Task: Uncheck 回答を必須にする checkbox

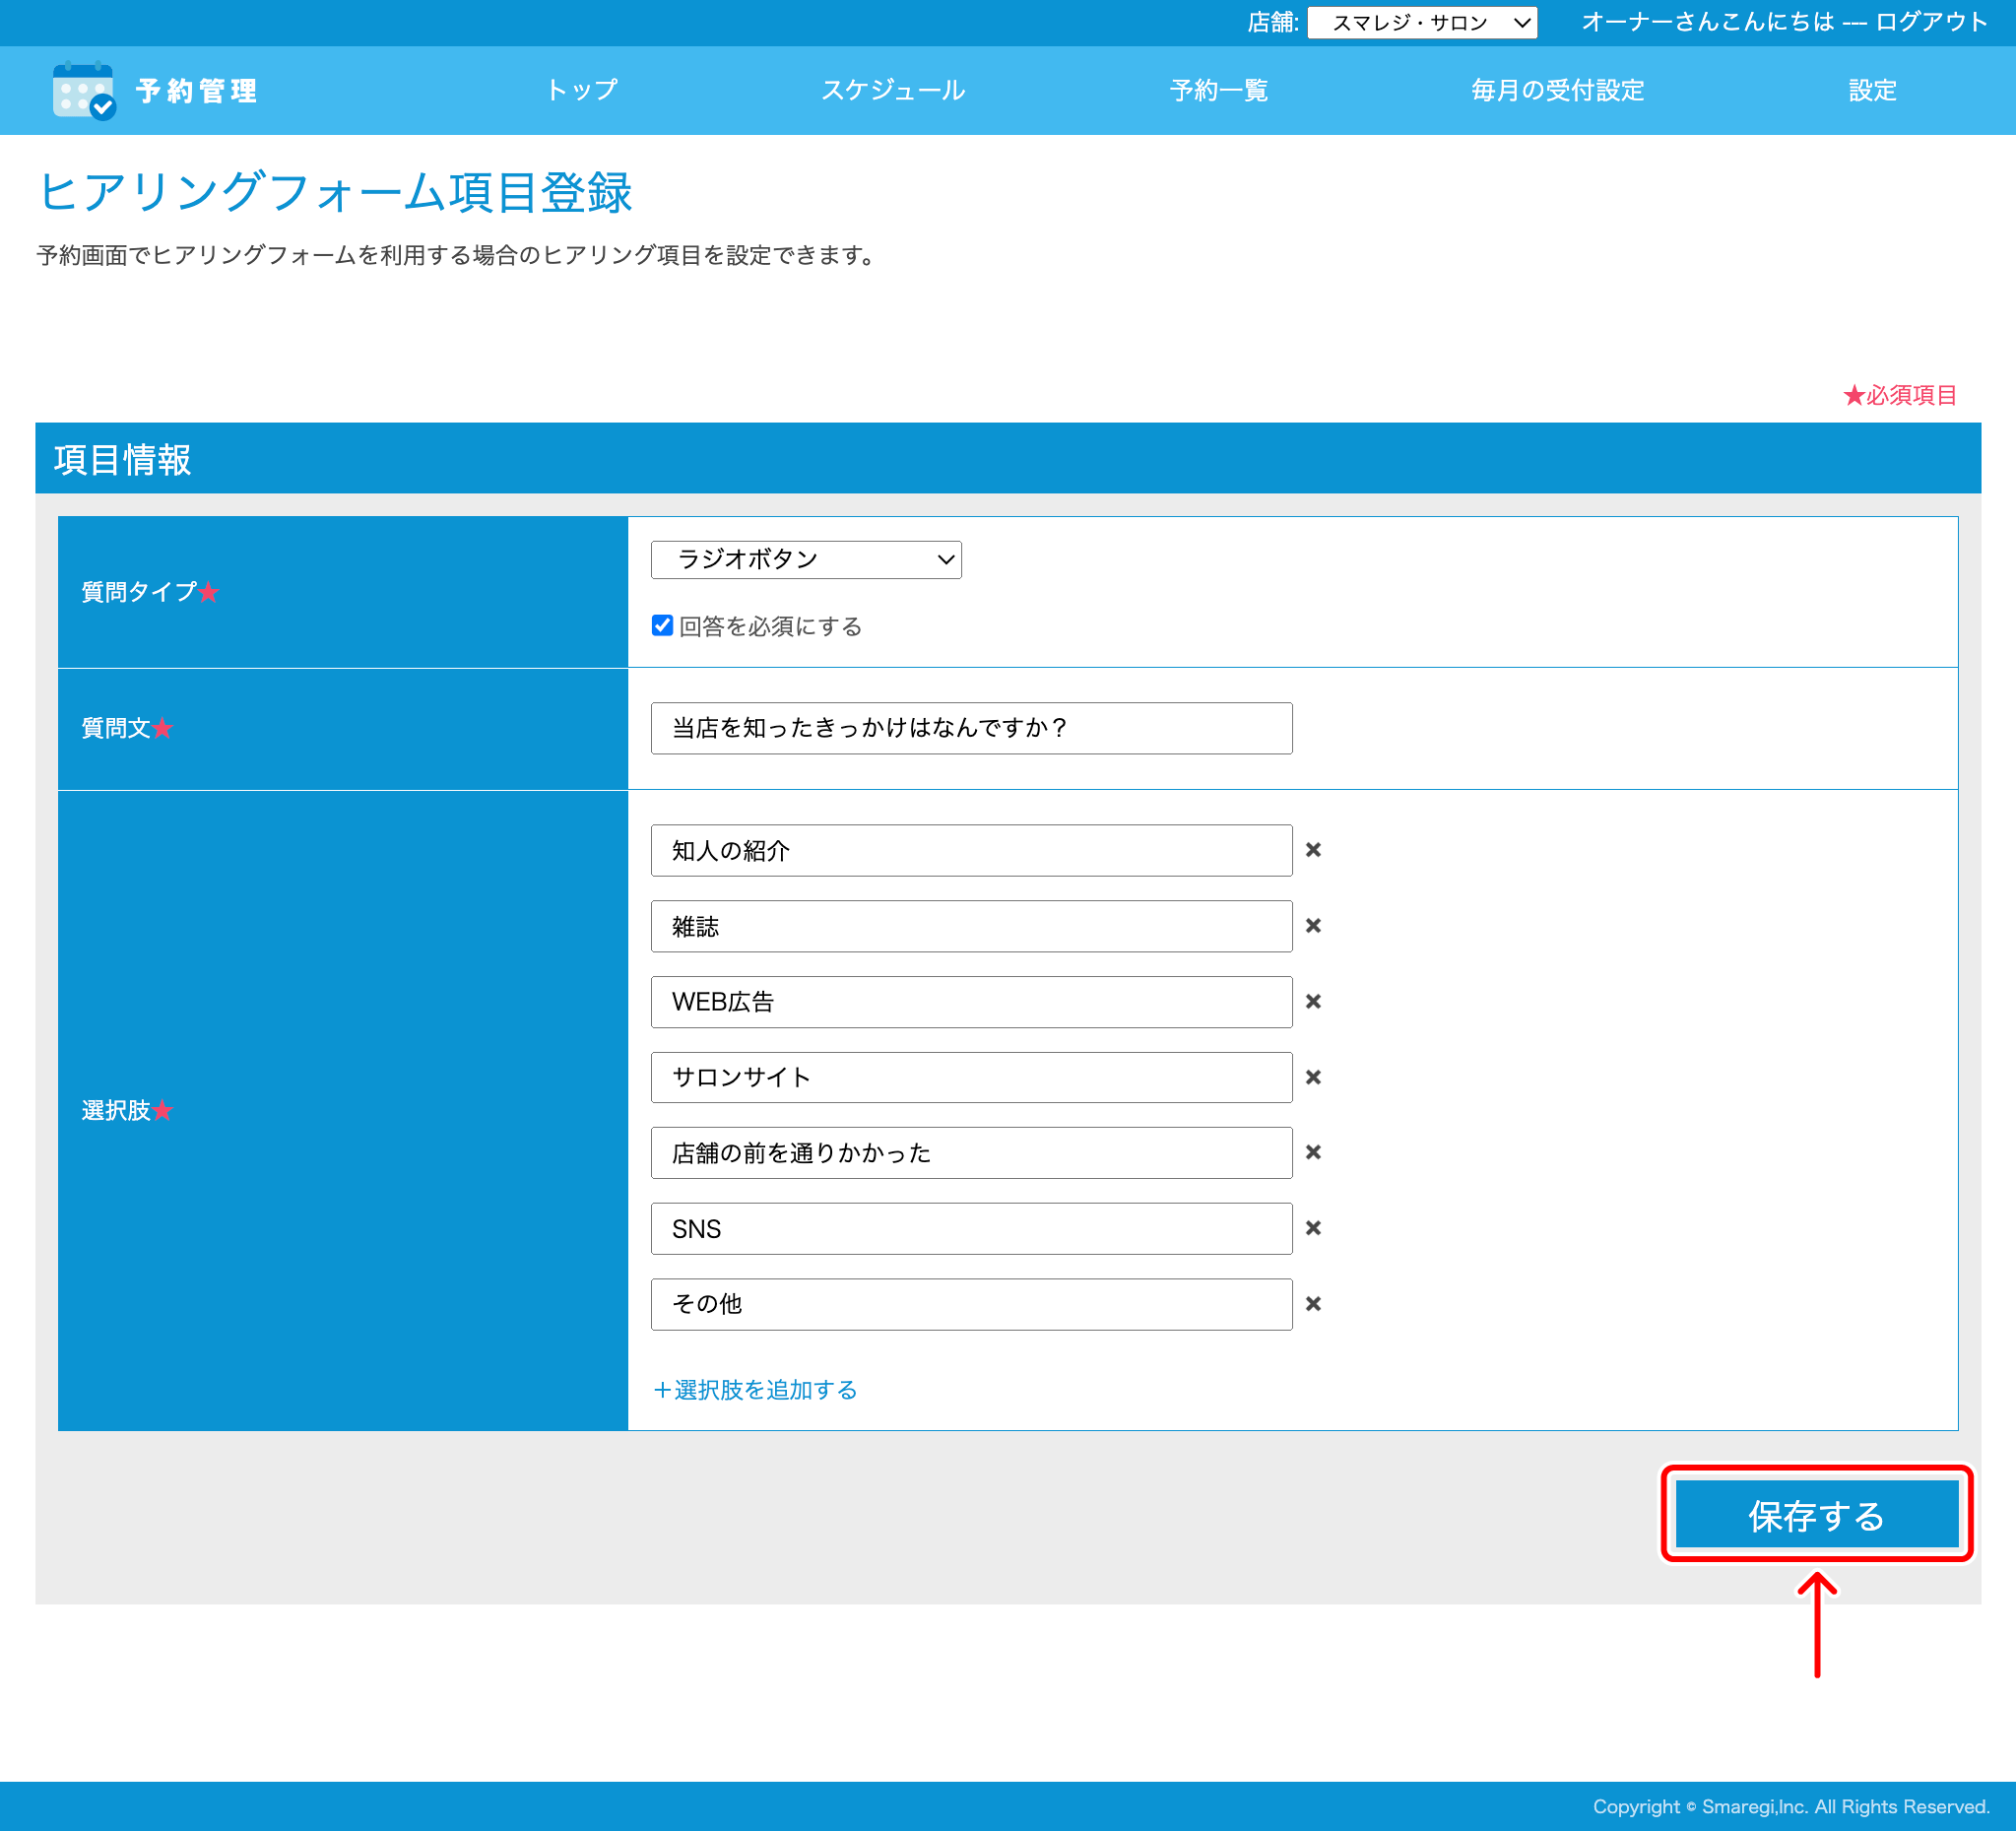Action: [662, 626]
